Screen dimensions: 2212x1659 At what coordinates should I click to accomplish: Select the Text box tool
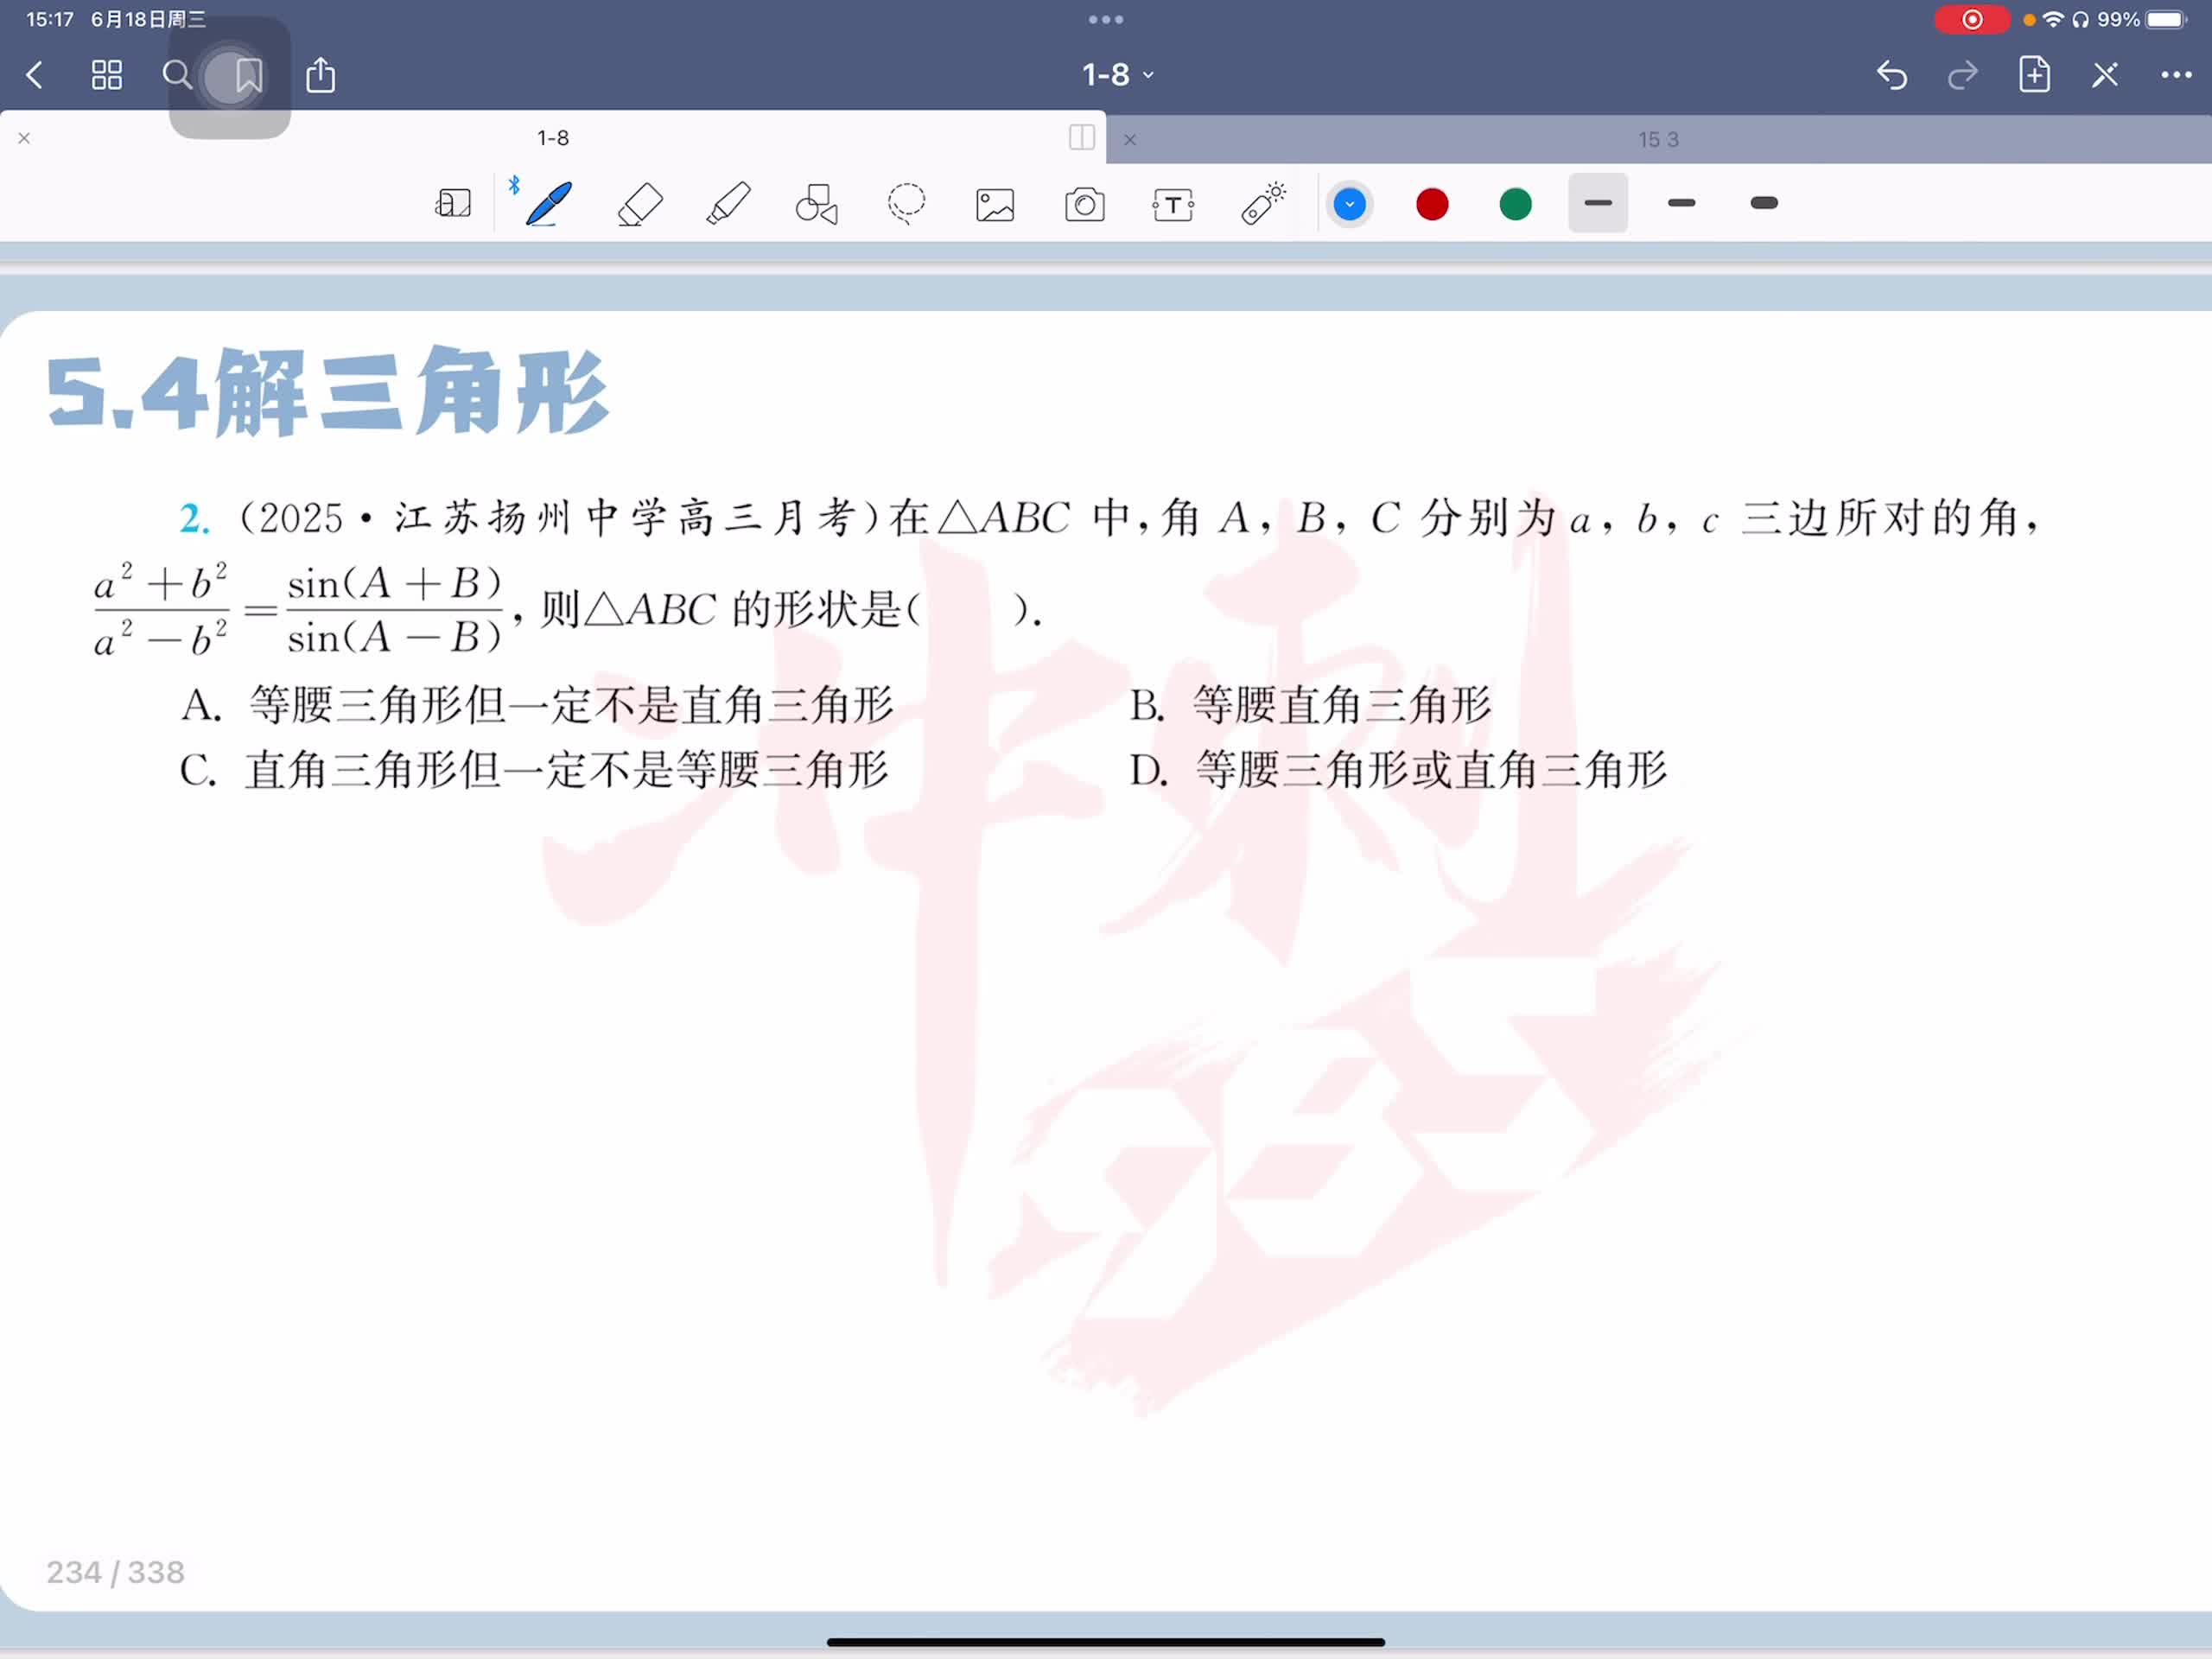tap(1173, 205)
